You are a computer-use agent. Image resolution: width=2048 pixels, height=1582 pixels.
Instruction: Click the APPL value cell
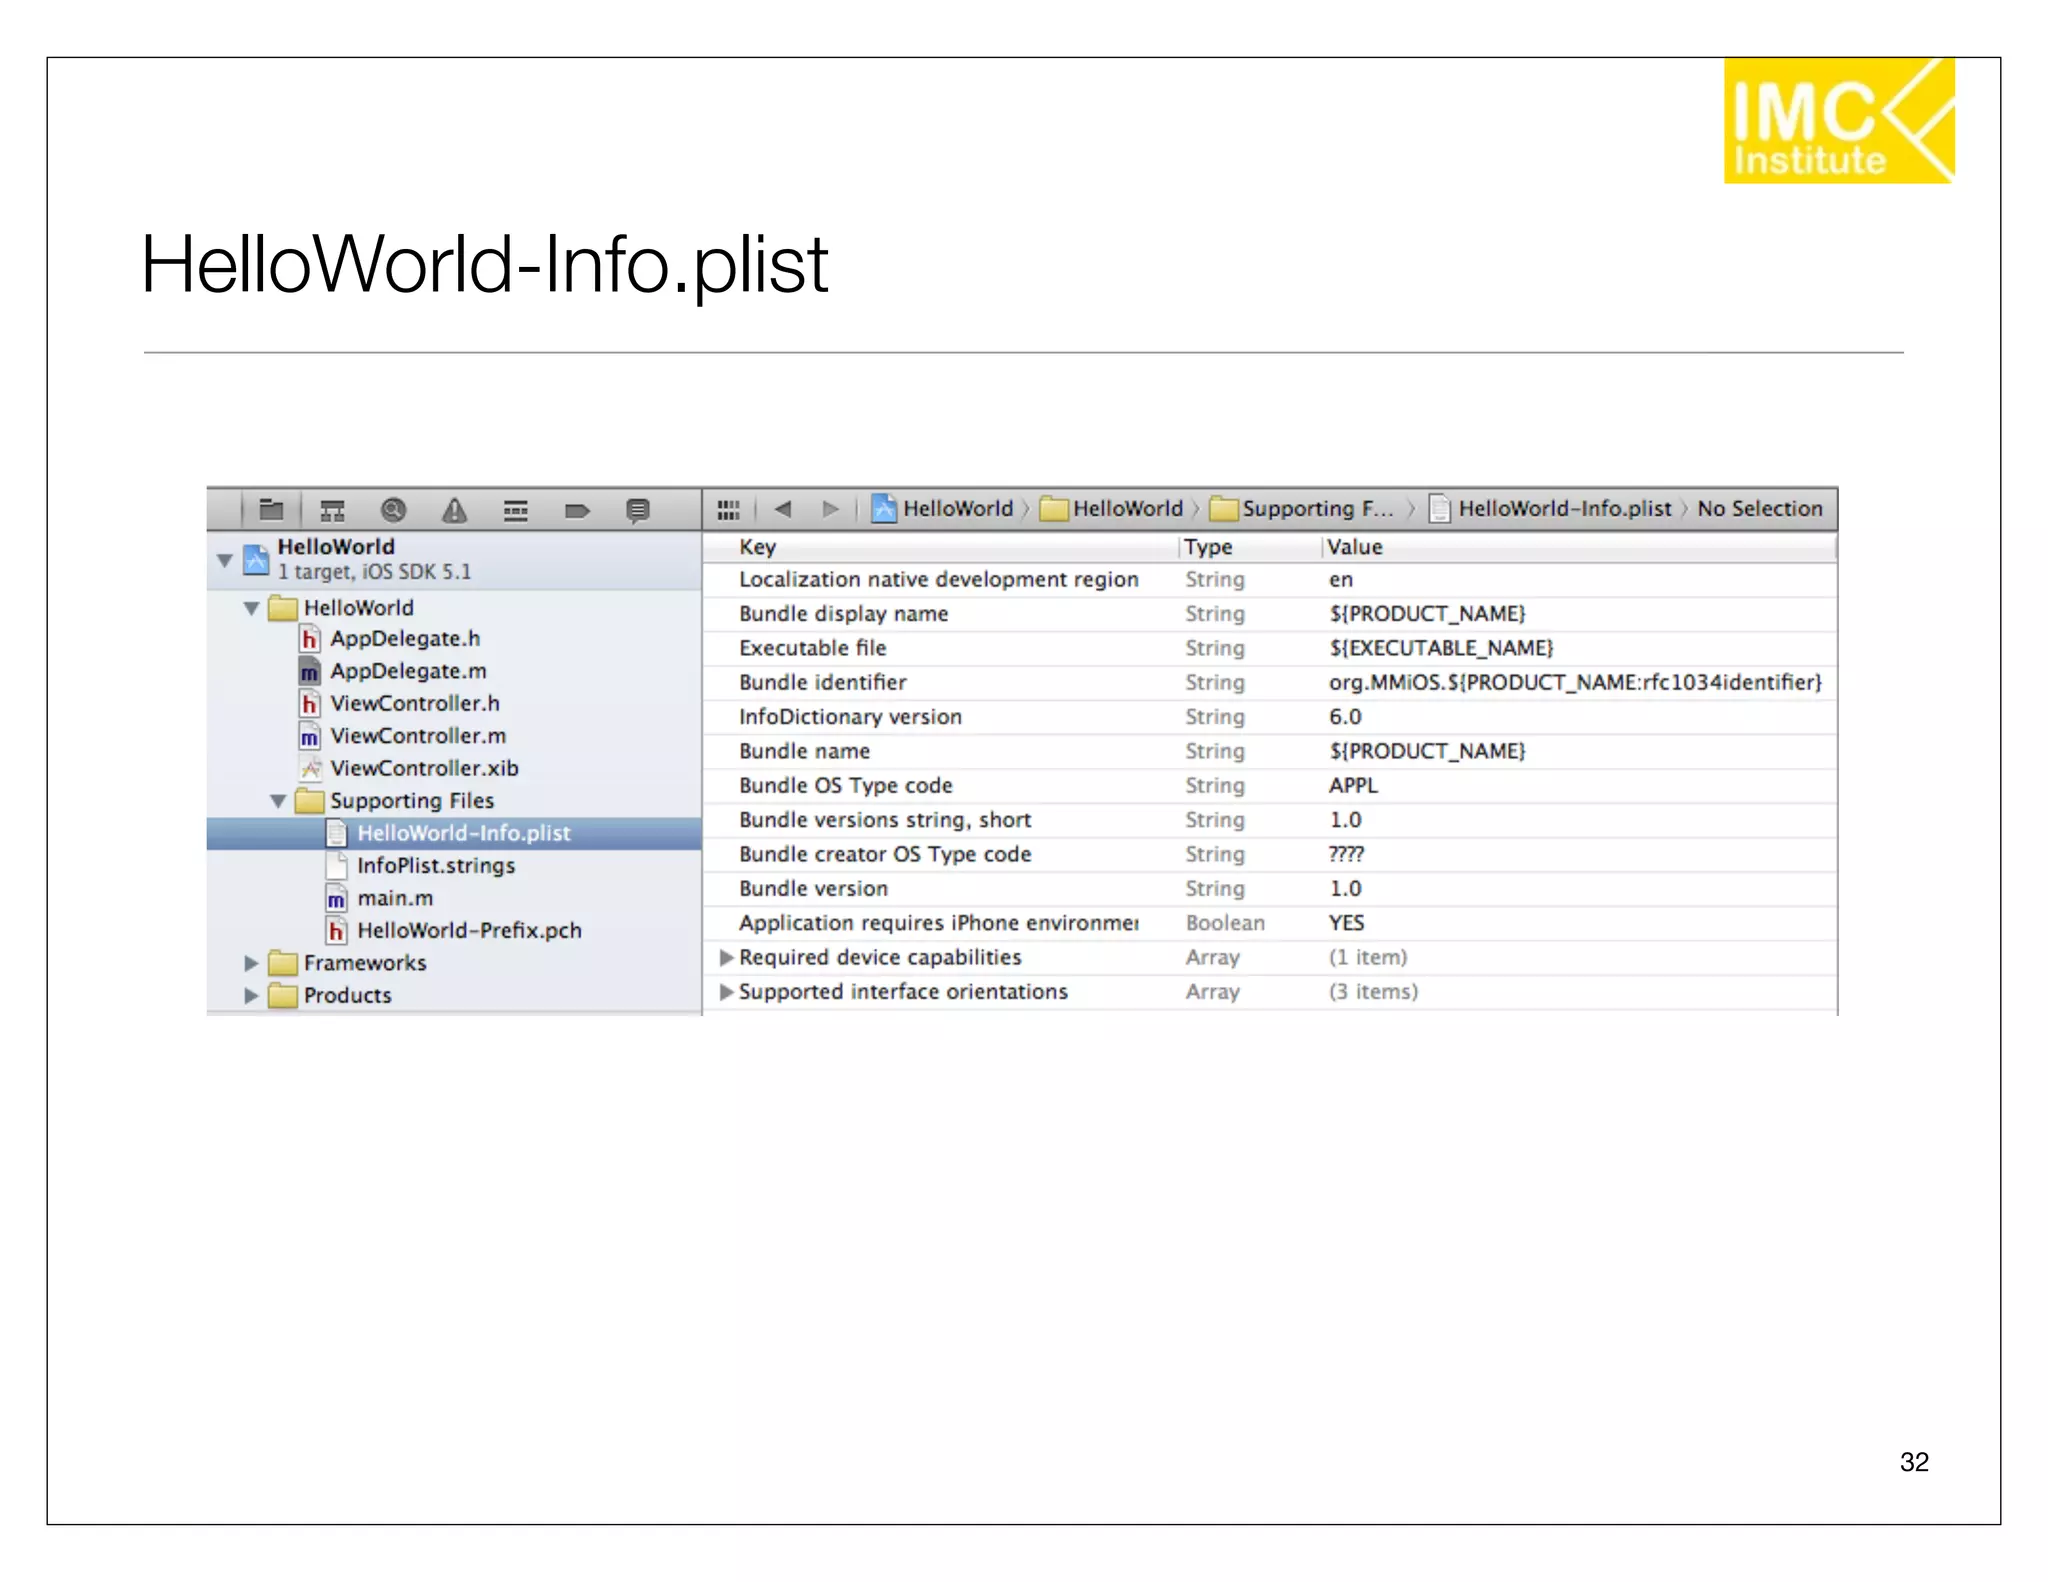[1353, 786]
